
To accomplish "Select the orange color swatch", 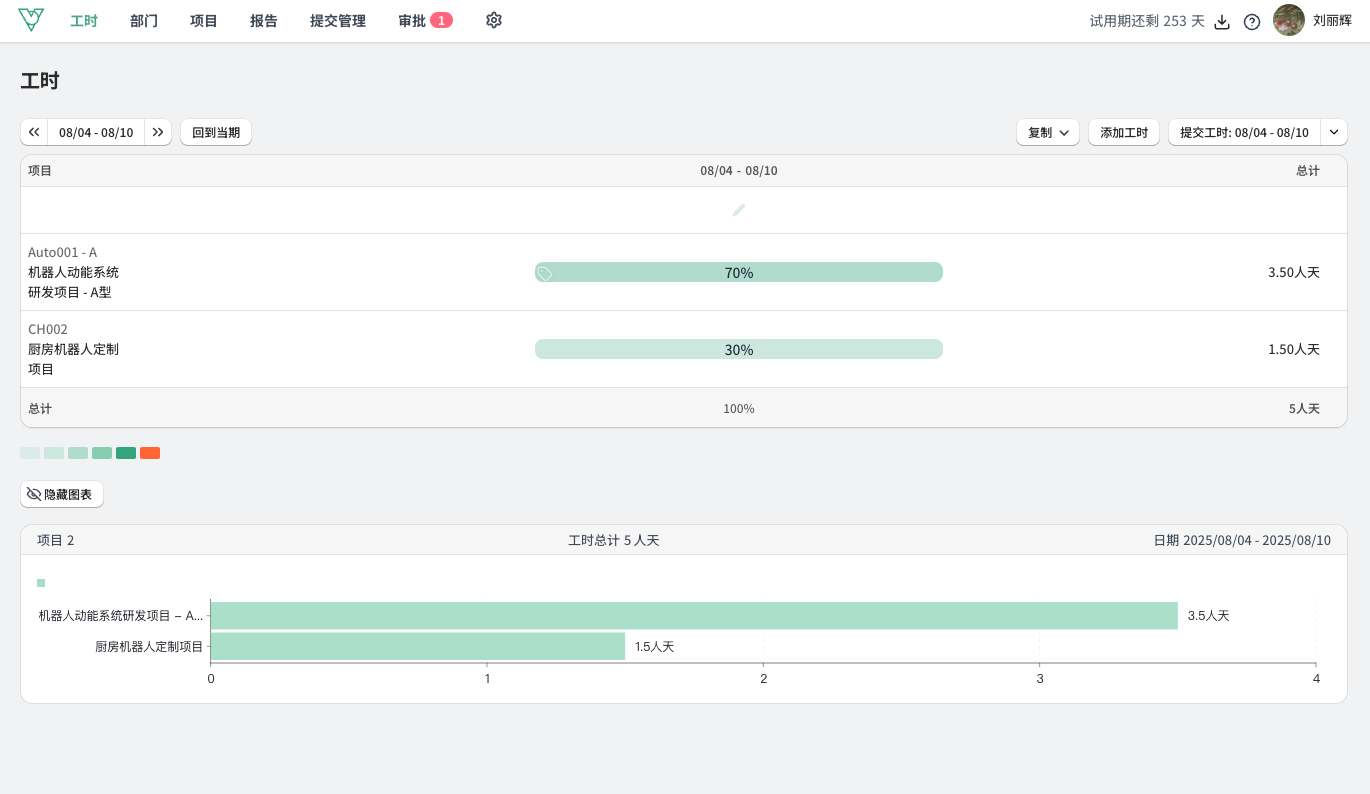I will coord(150,453).
